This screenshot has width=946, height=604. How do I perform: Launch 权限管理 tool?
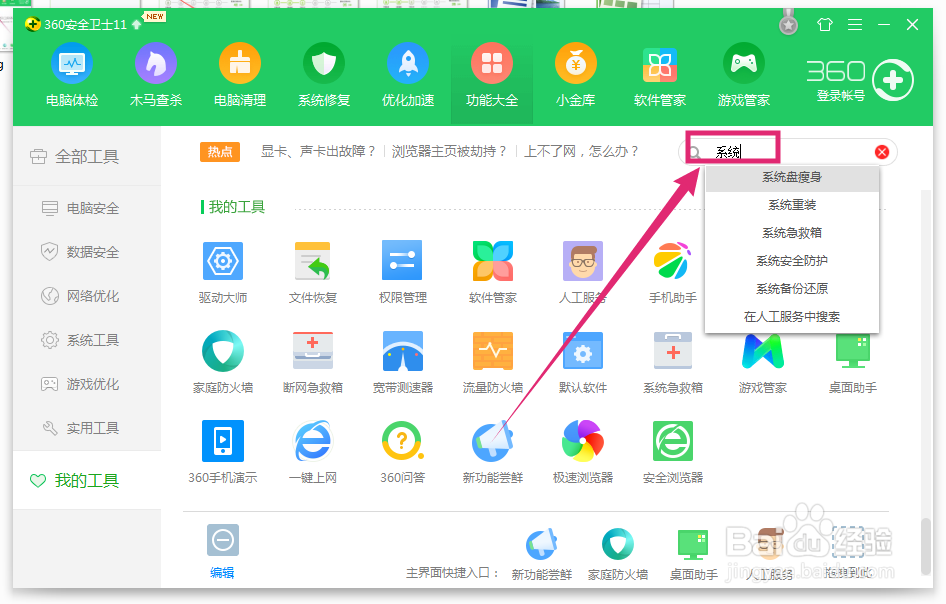[x=402, y=272]
